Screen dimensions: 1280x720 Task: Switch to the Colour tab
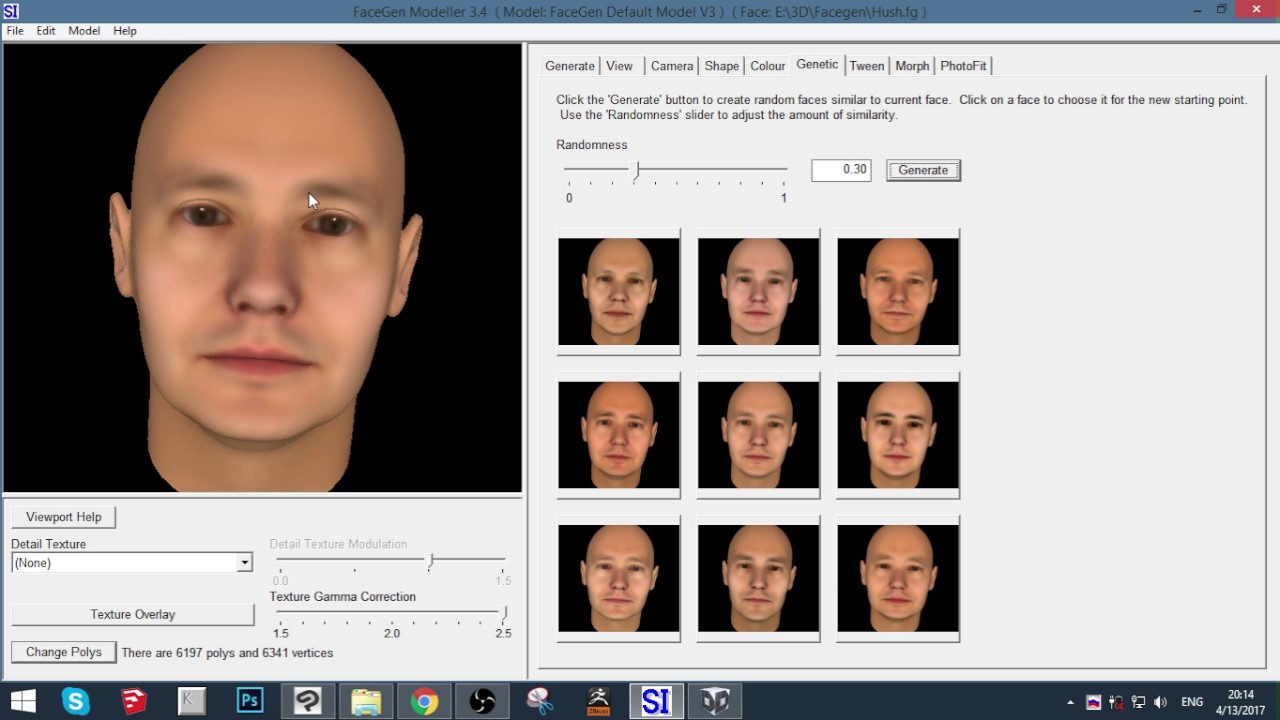pyautogui.click(x=768, y=66)
